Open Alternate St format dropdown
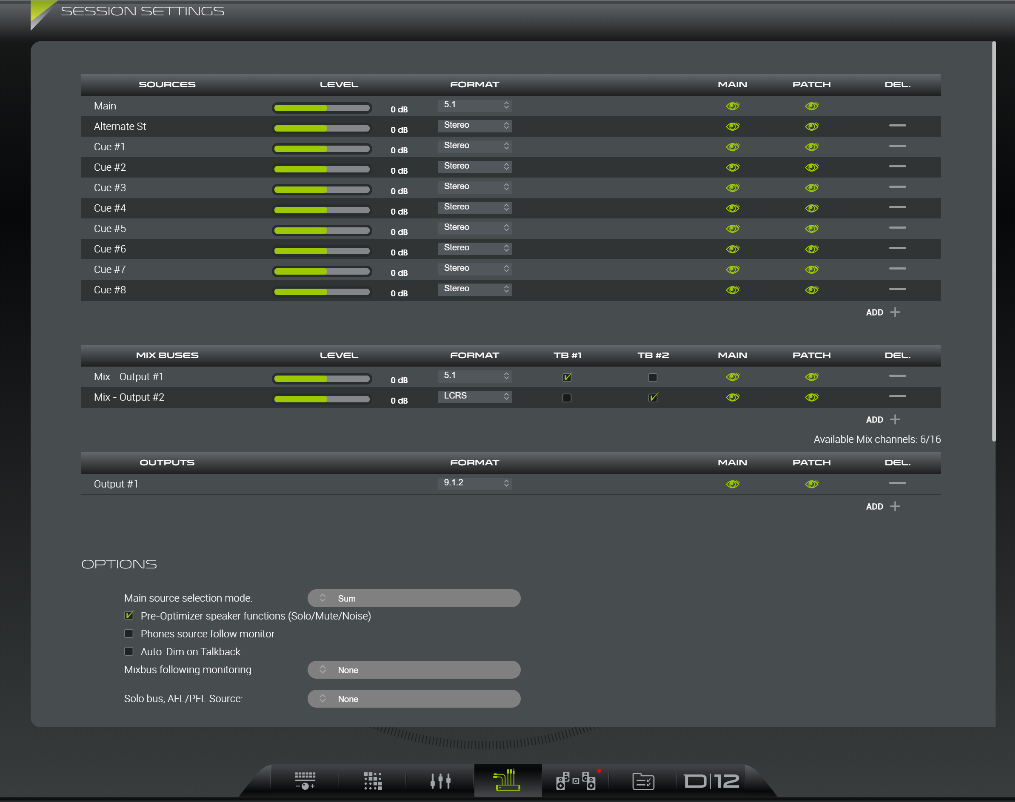 click(x=475, y=126)
